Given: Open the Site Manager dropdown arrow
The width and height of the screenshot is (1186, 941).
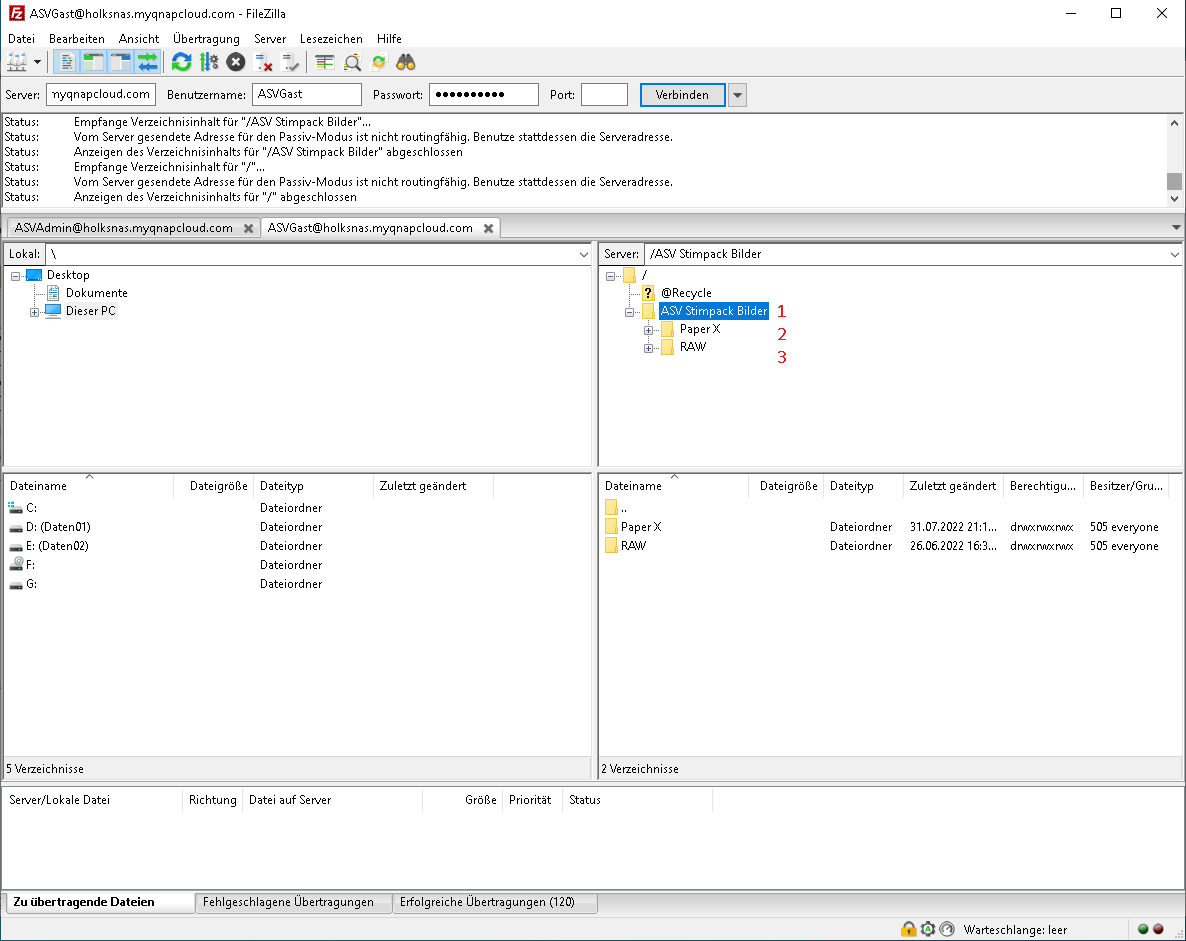Looking at the screenshot, I should 37,62.
